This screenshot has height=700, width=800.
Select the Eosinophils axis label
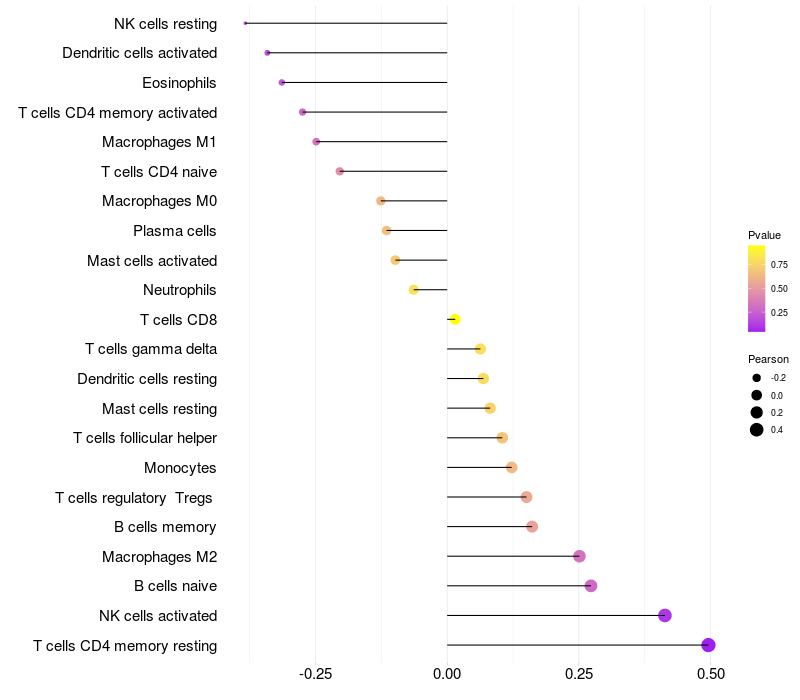(179, 83)
